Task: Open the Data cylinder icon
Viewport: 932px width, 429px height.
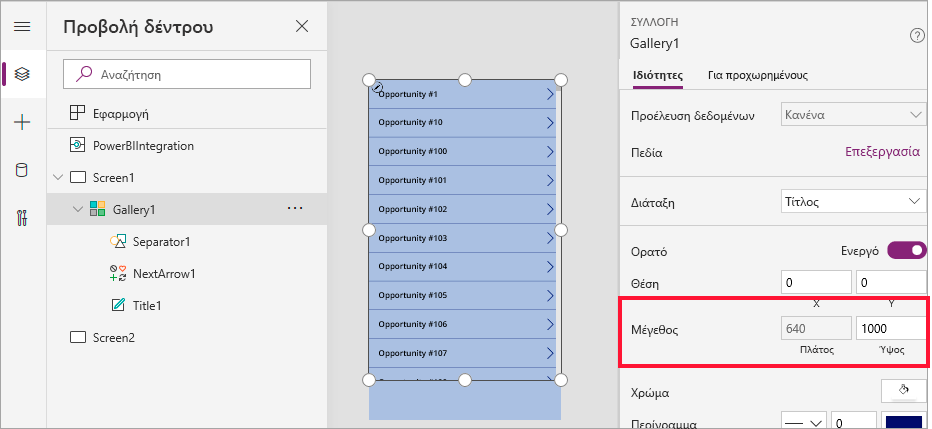Action: click(21, 171)
